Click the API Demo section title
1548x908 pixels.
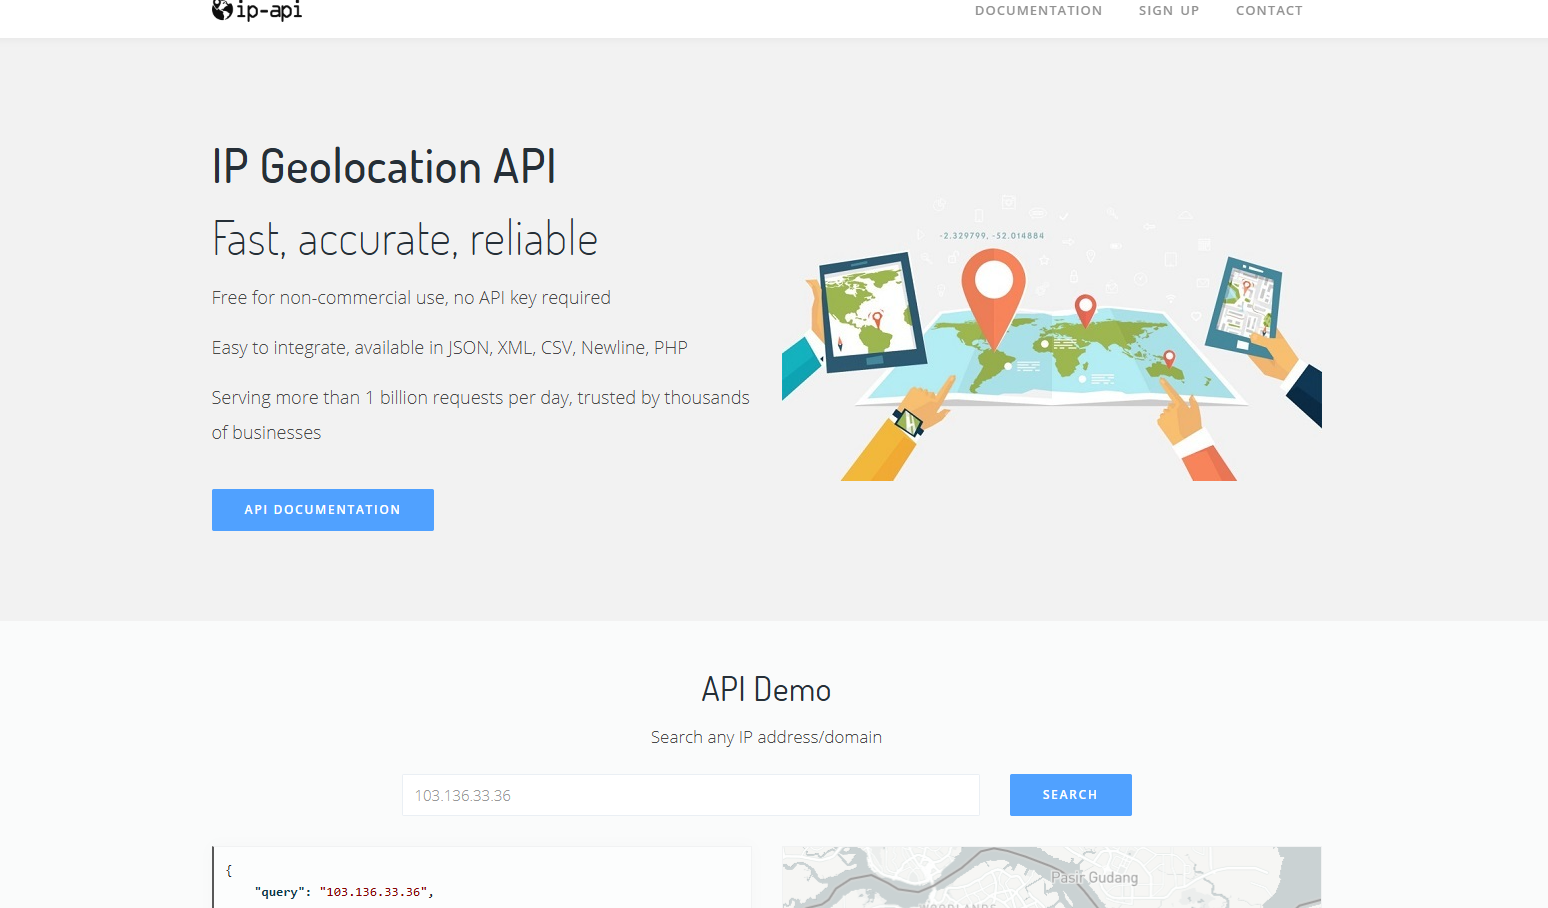[x=766, y=690]
